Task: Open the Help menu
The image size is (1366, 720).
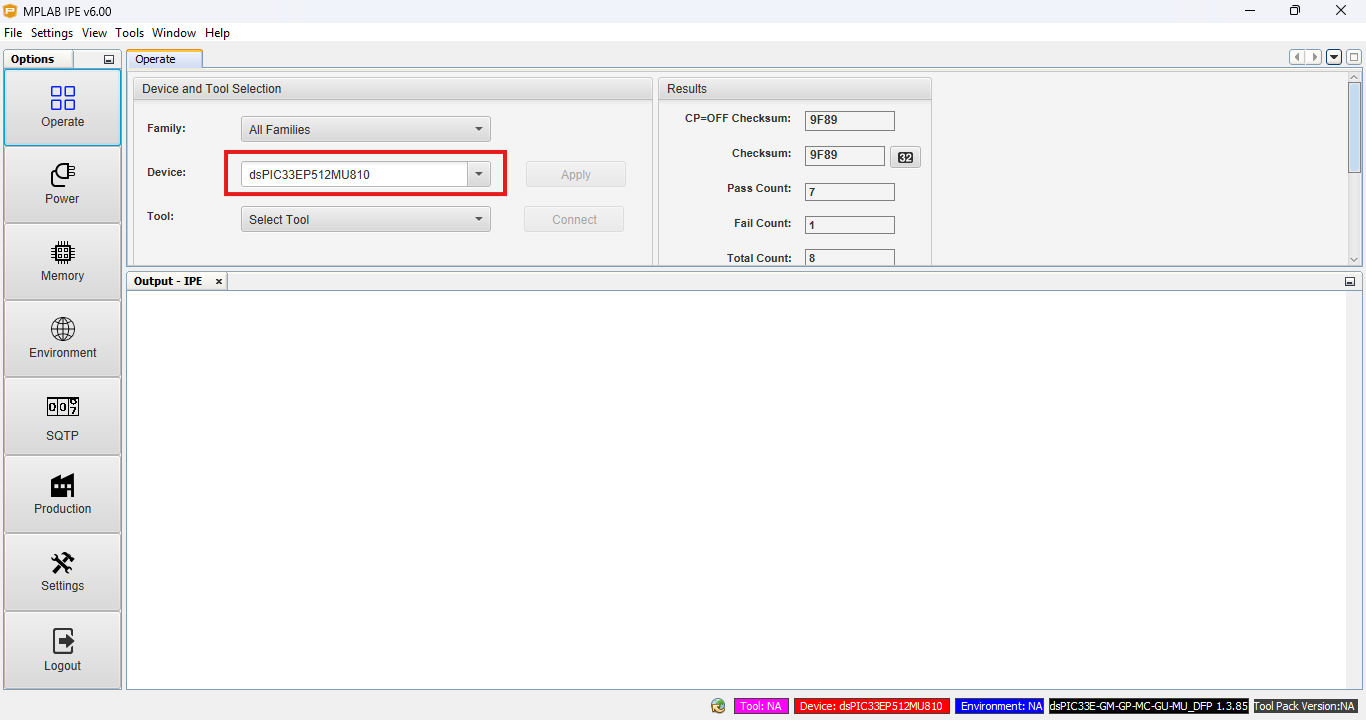Action: pos(217,33)
